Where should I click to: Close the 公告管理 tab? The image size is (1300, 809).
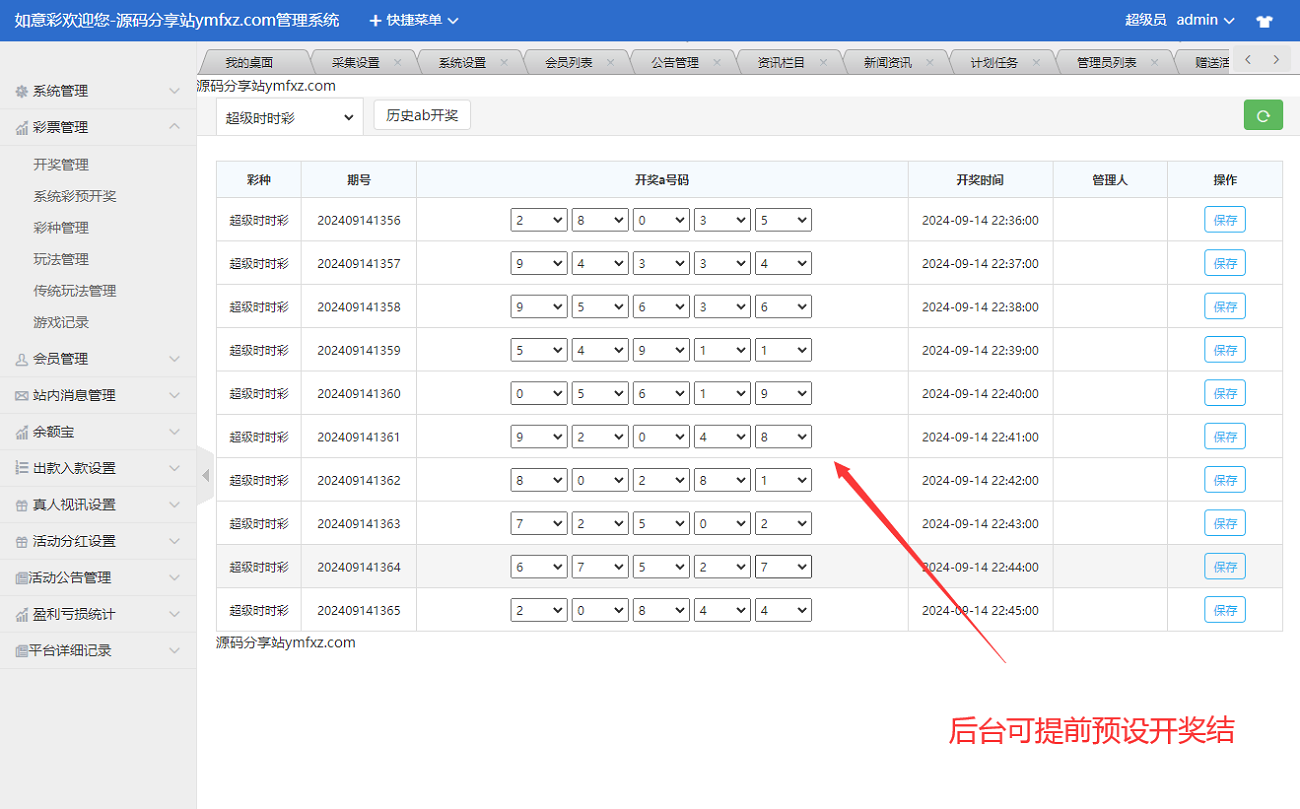pyautogui.click(x=717, y=62)
